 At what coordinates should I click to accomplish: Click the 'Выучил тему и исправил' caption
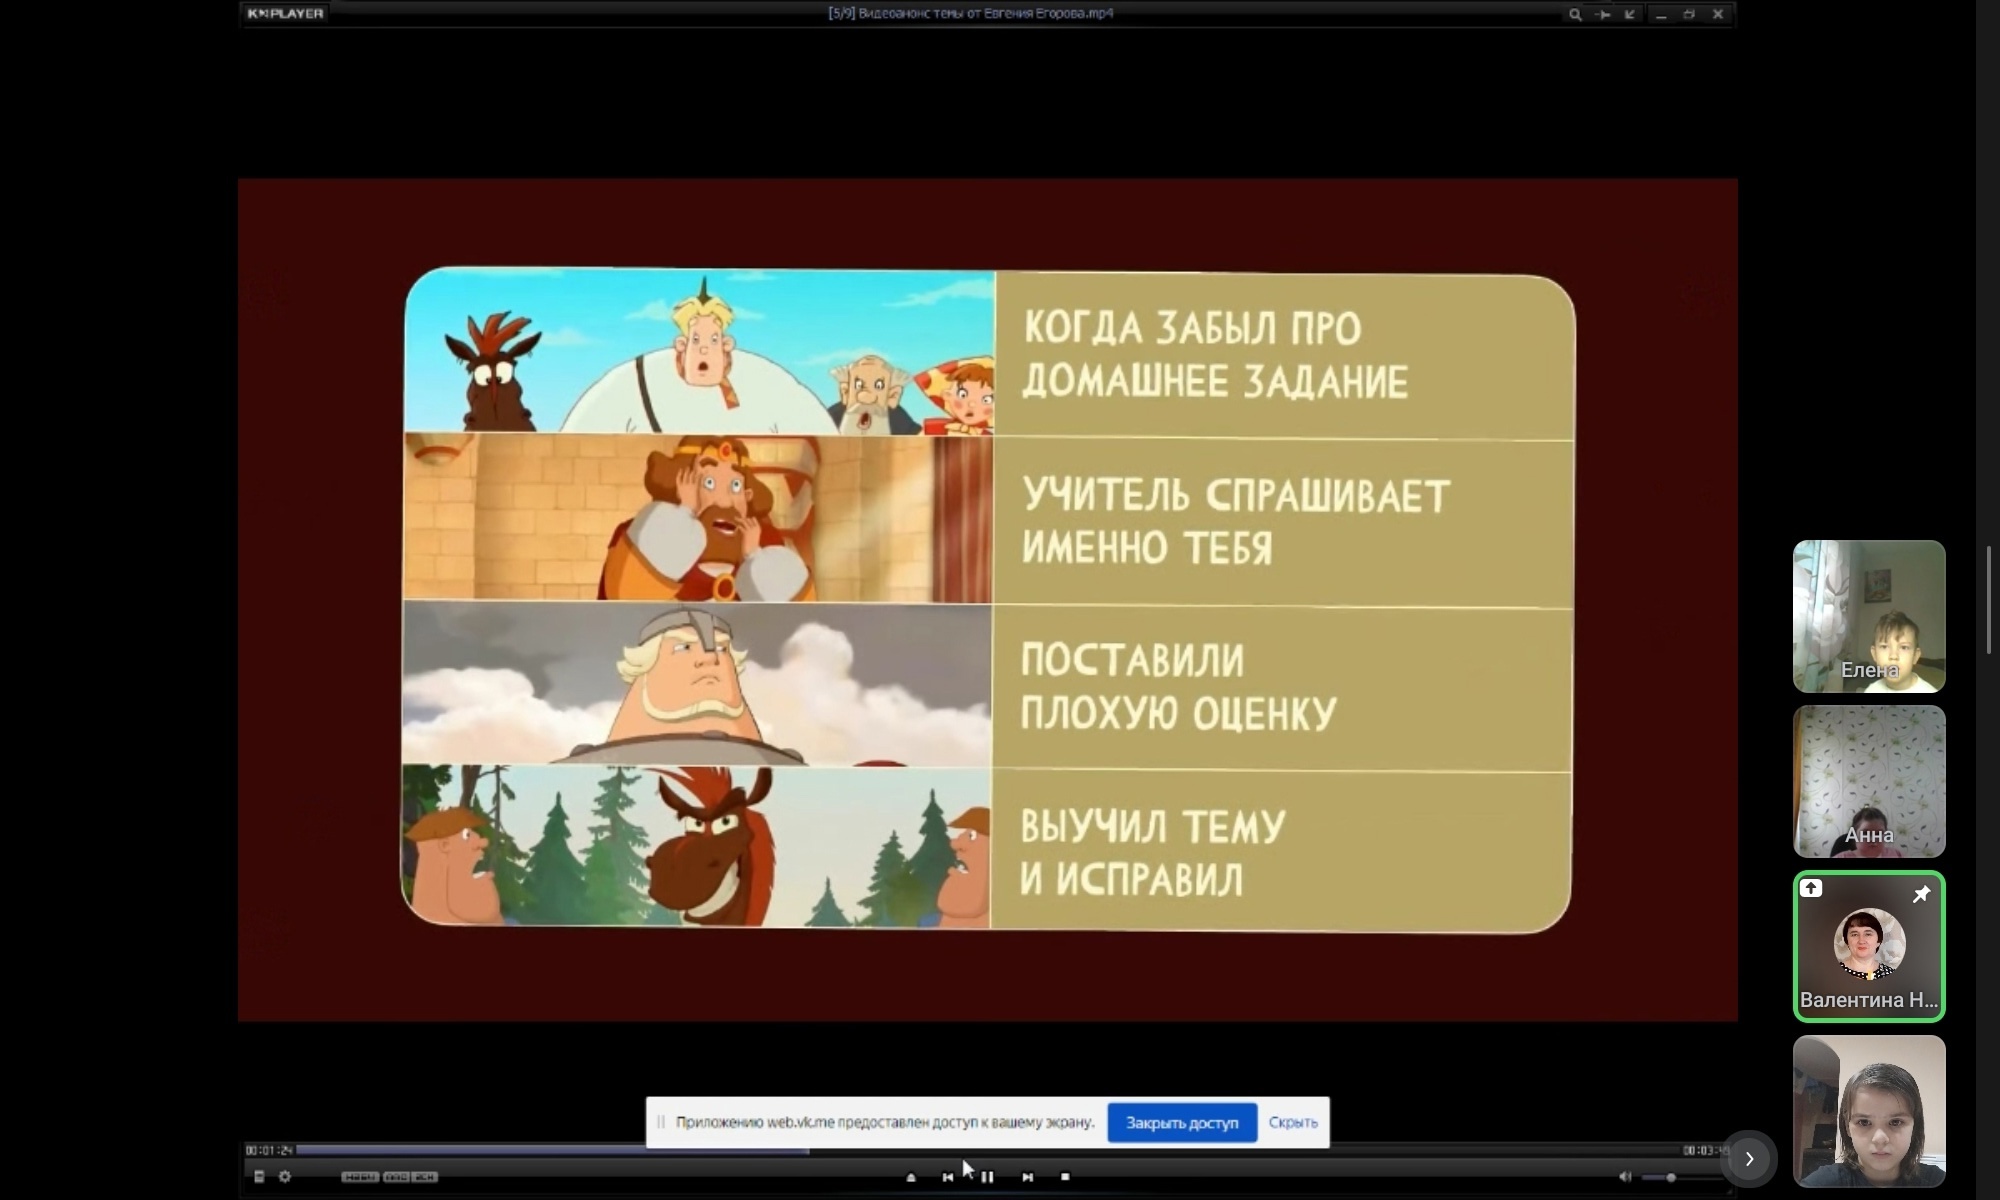tap(1152, 853)
